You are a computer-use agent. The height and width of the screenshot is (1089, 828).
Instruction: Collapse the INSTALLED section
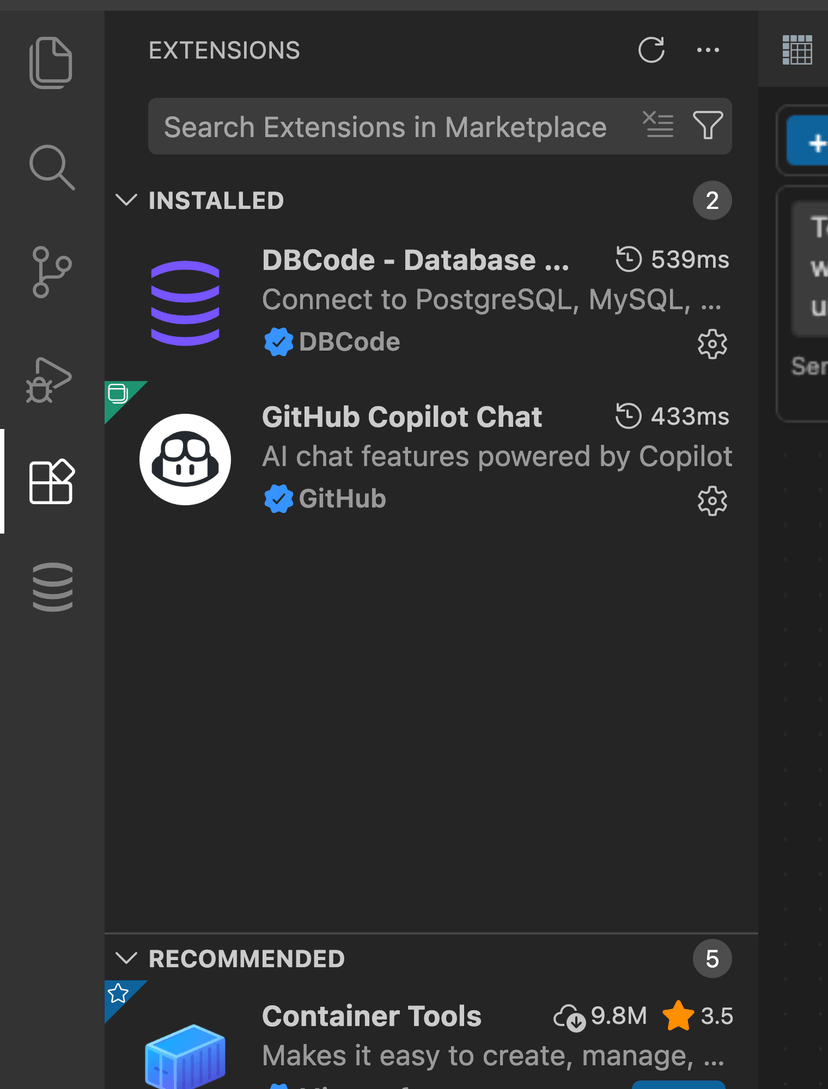pos(126,200)
